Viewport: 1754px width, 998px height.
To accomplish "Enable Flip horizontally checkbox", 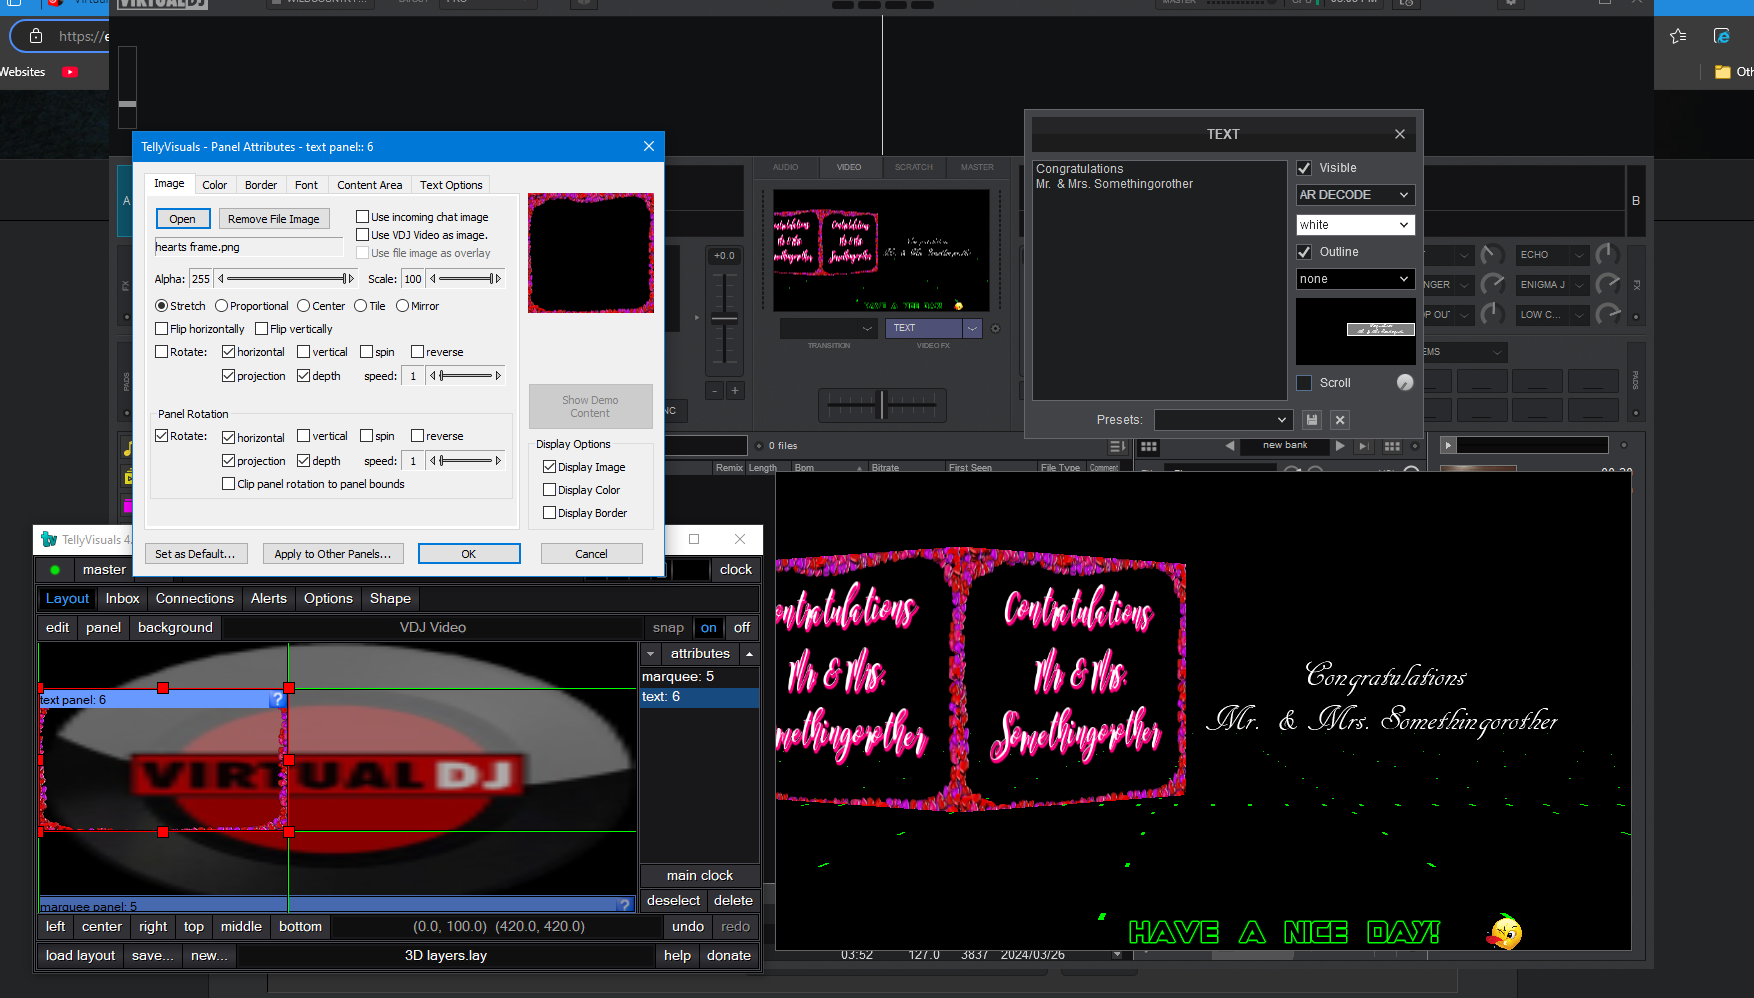I will [162, 329].
